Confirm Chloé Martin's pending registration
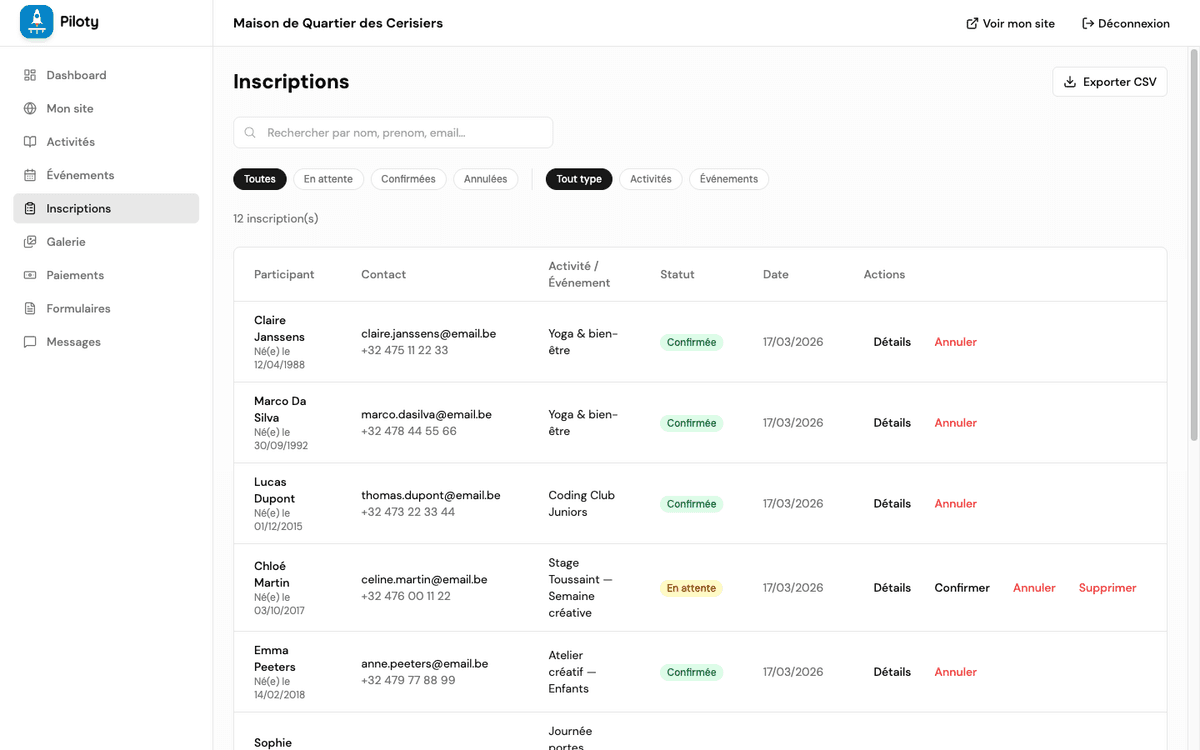 coord(962,588)
